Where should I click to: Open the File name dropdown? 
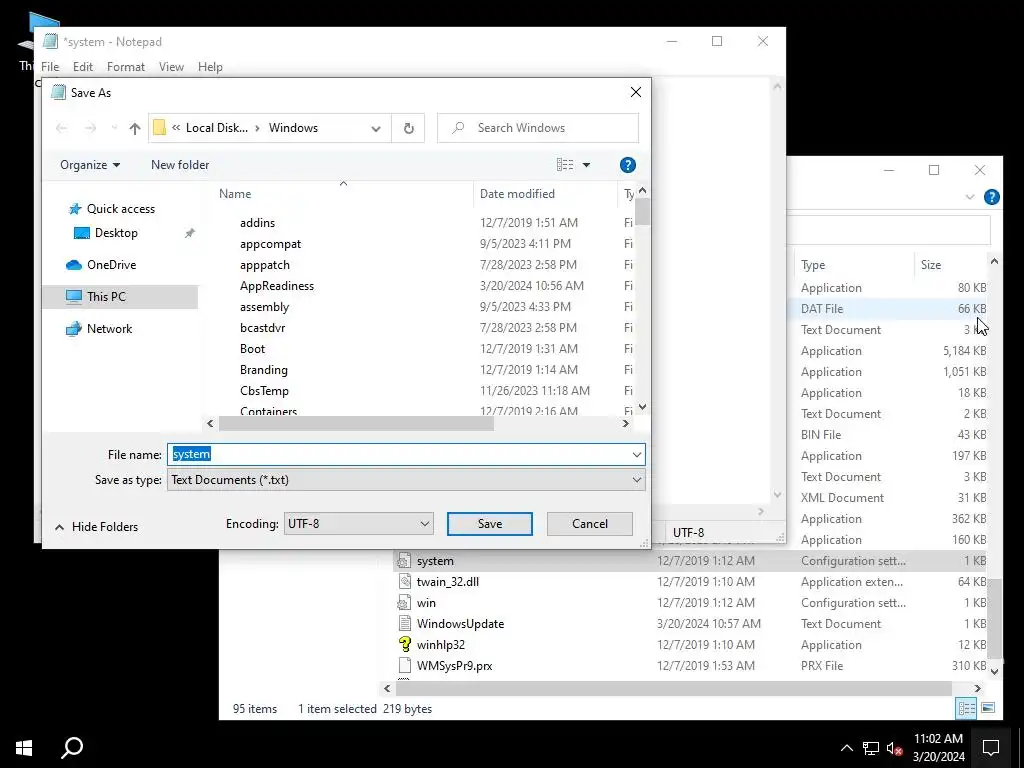(x=637, y=455)
